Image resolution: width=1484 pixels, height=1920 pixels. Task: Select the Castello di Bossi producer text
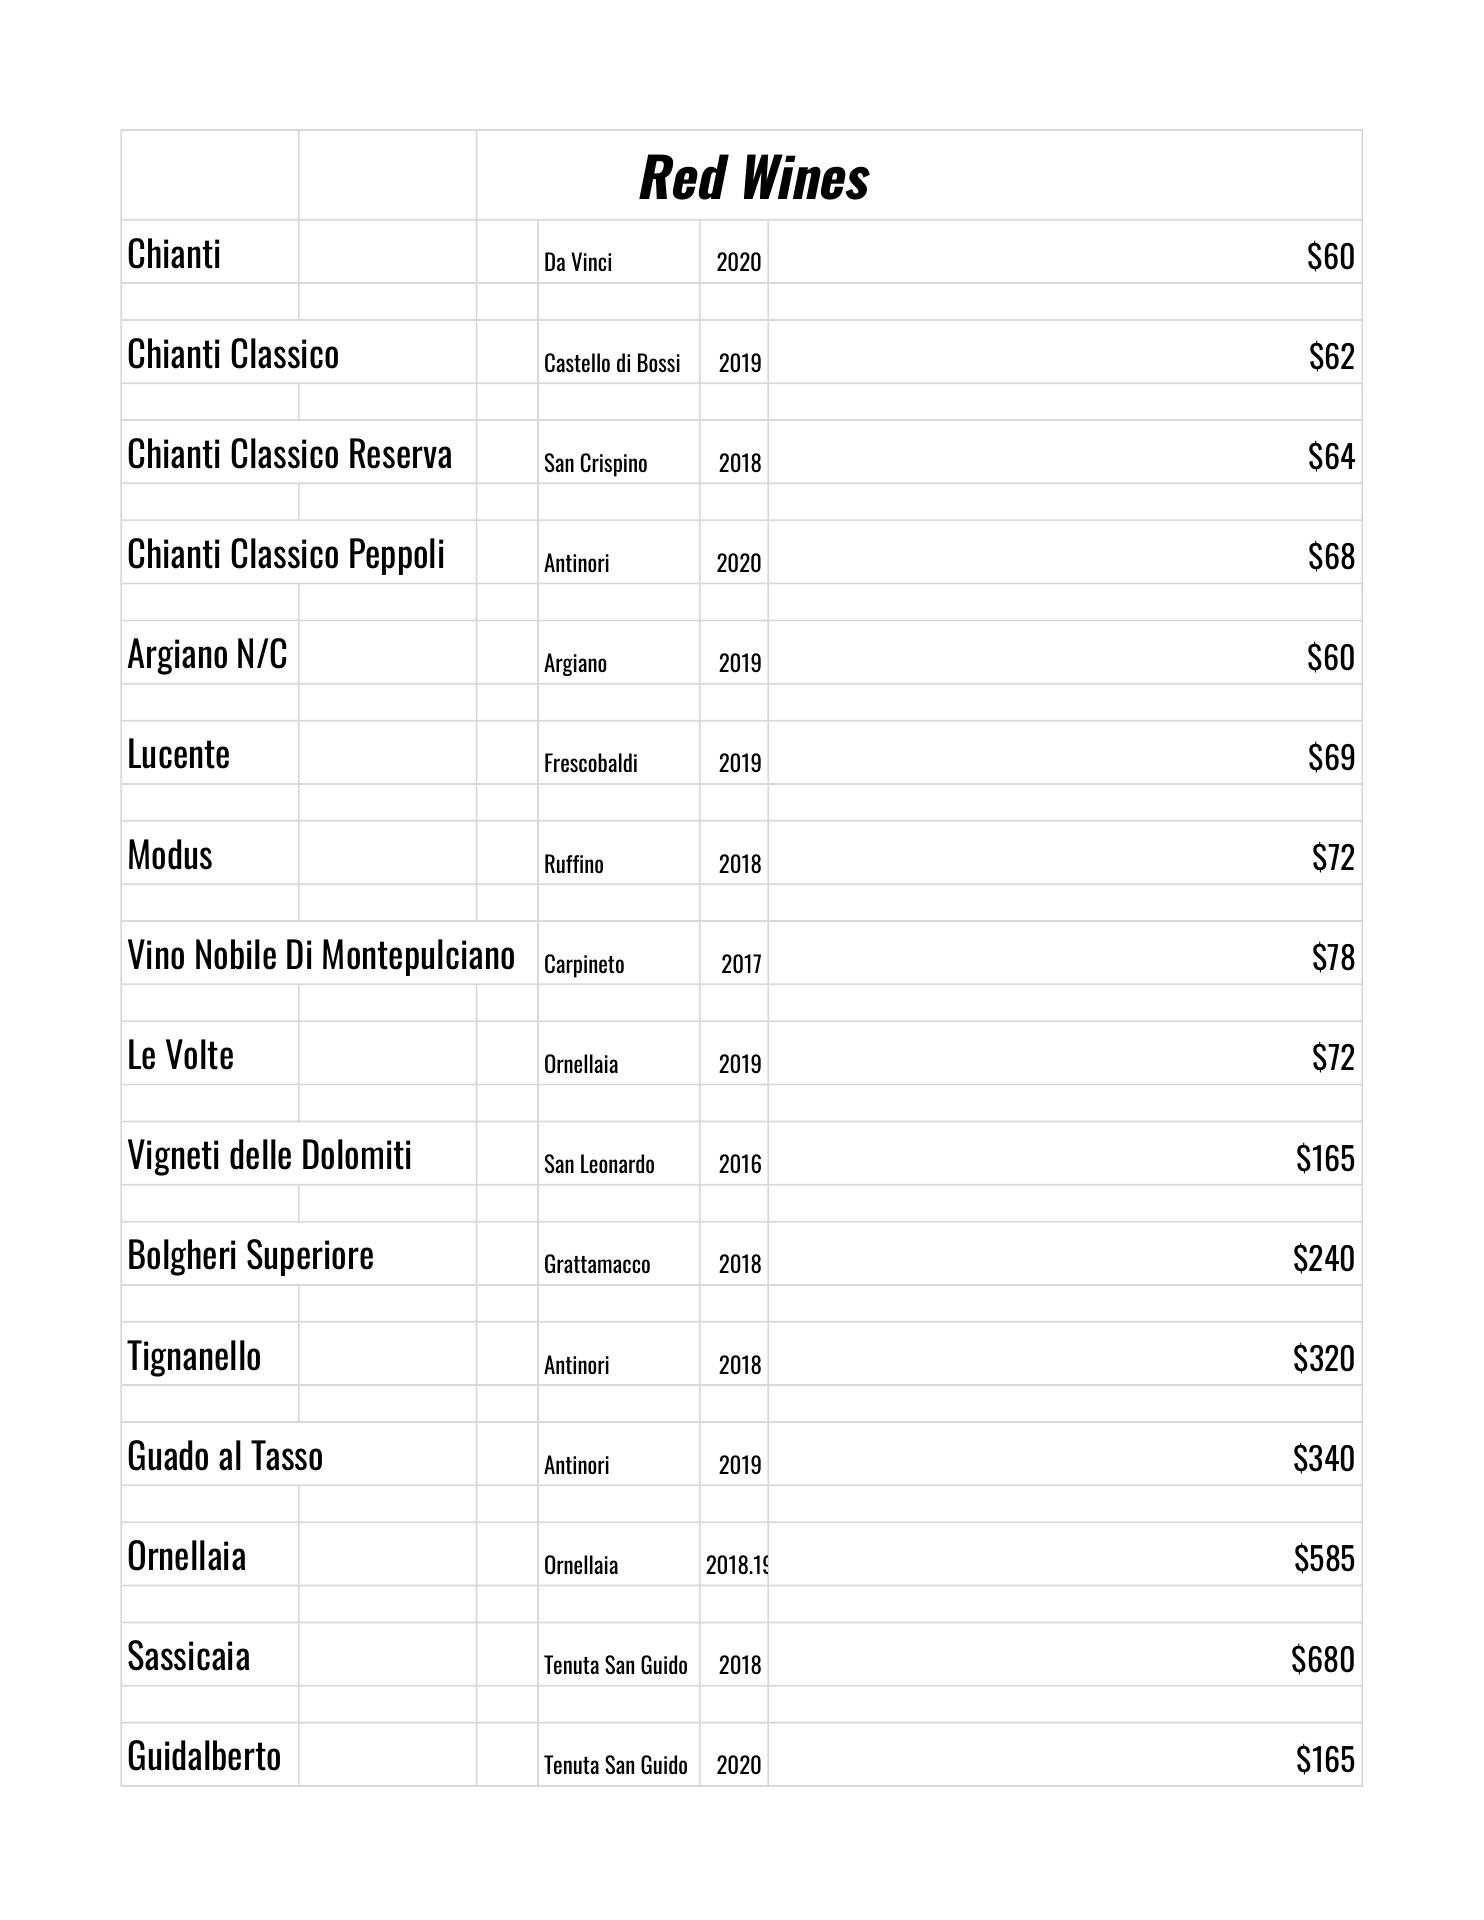coord(612,363)
